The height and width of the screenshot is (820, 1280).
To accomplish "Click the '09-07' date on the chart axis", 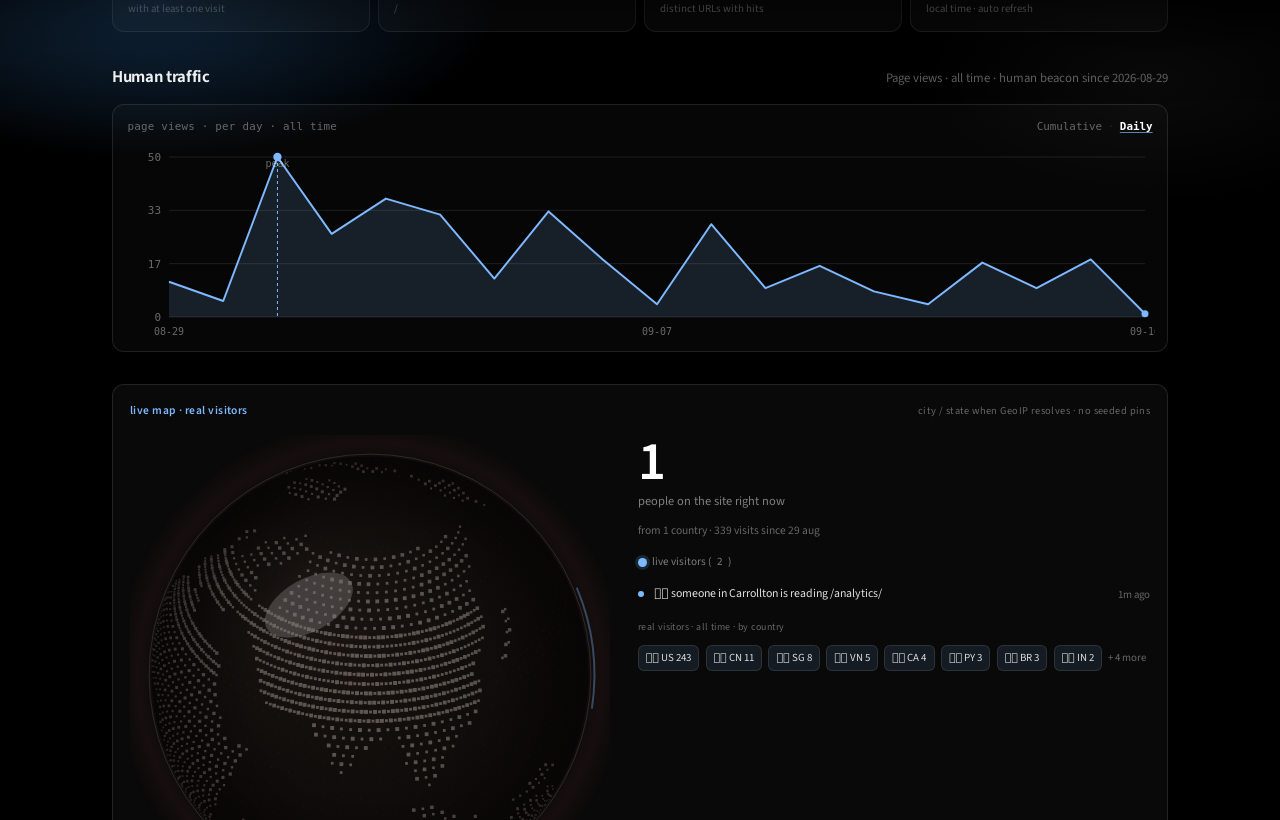I will tap(657, 331).
